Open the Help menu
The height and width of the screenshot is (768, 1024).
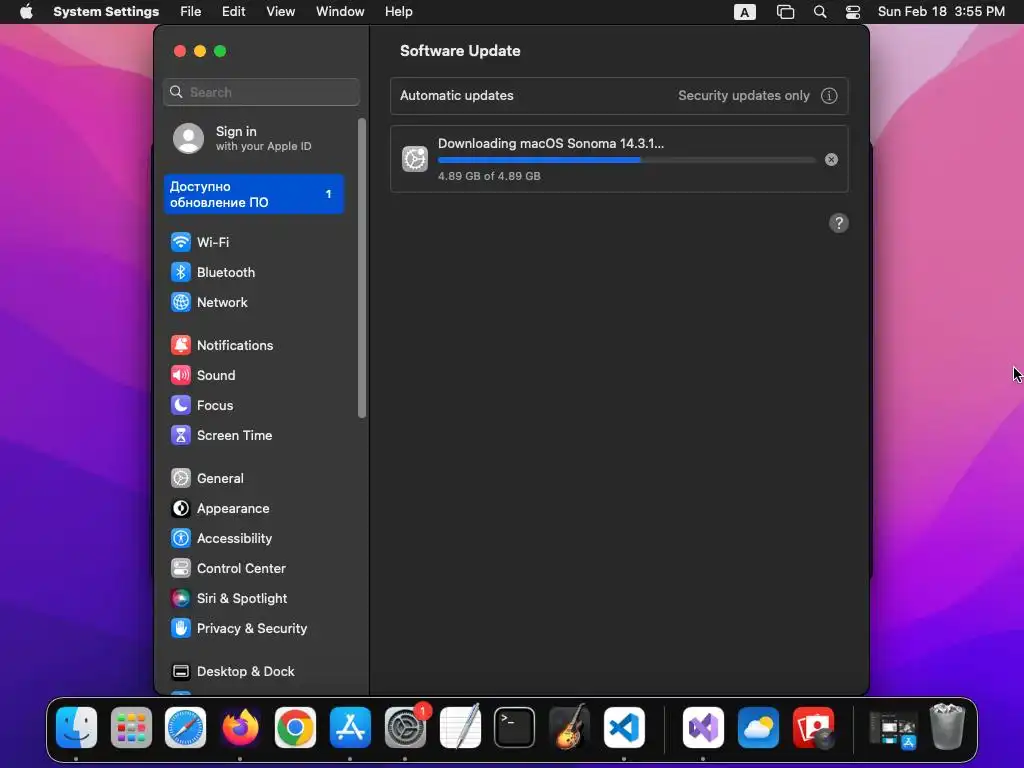click(398, 12)
